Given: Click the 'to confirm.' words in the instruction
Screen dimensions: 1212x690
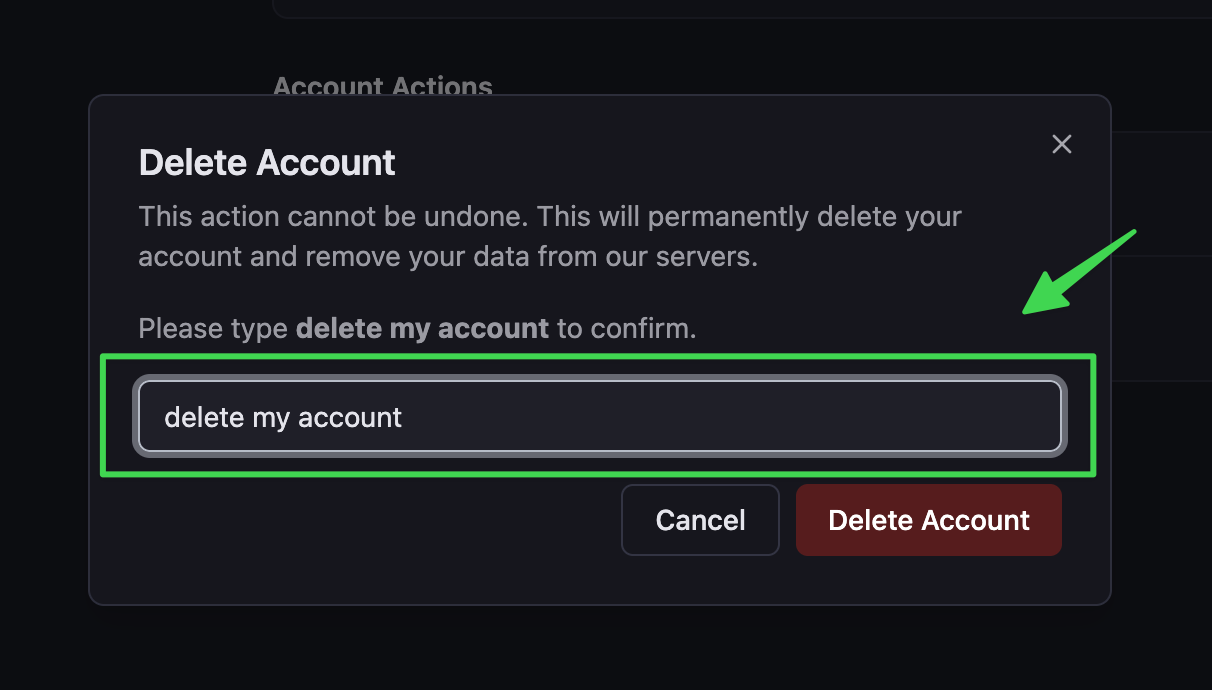Looking at the screenshot, I should [627, 328].
